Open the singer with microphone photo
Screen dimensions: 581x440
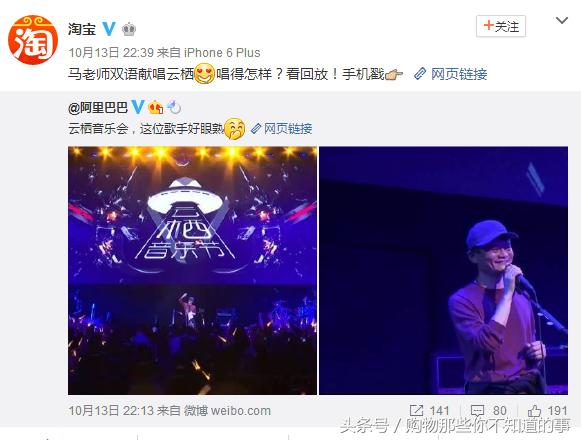(x=444, y=270)
